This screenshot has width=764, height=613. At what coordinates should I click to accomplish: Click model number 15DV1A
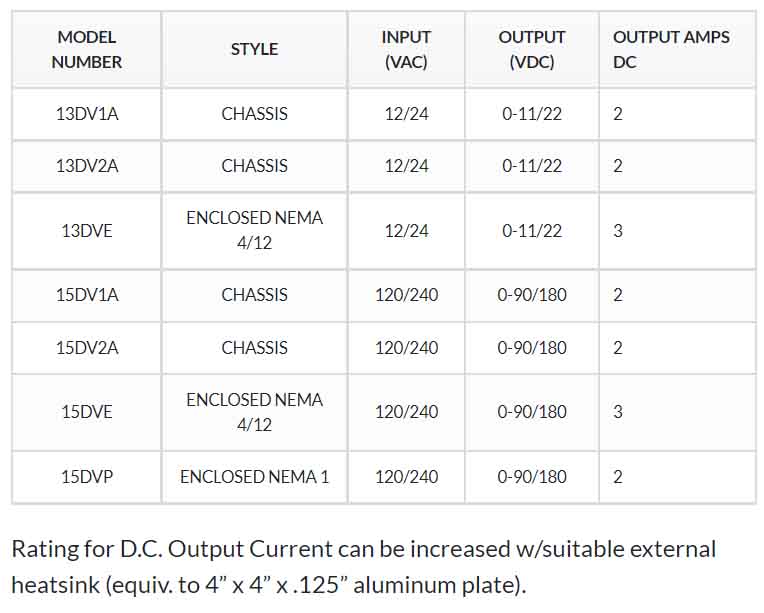tap(87, 295)
